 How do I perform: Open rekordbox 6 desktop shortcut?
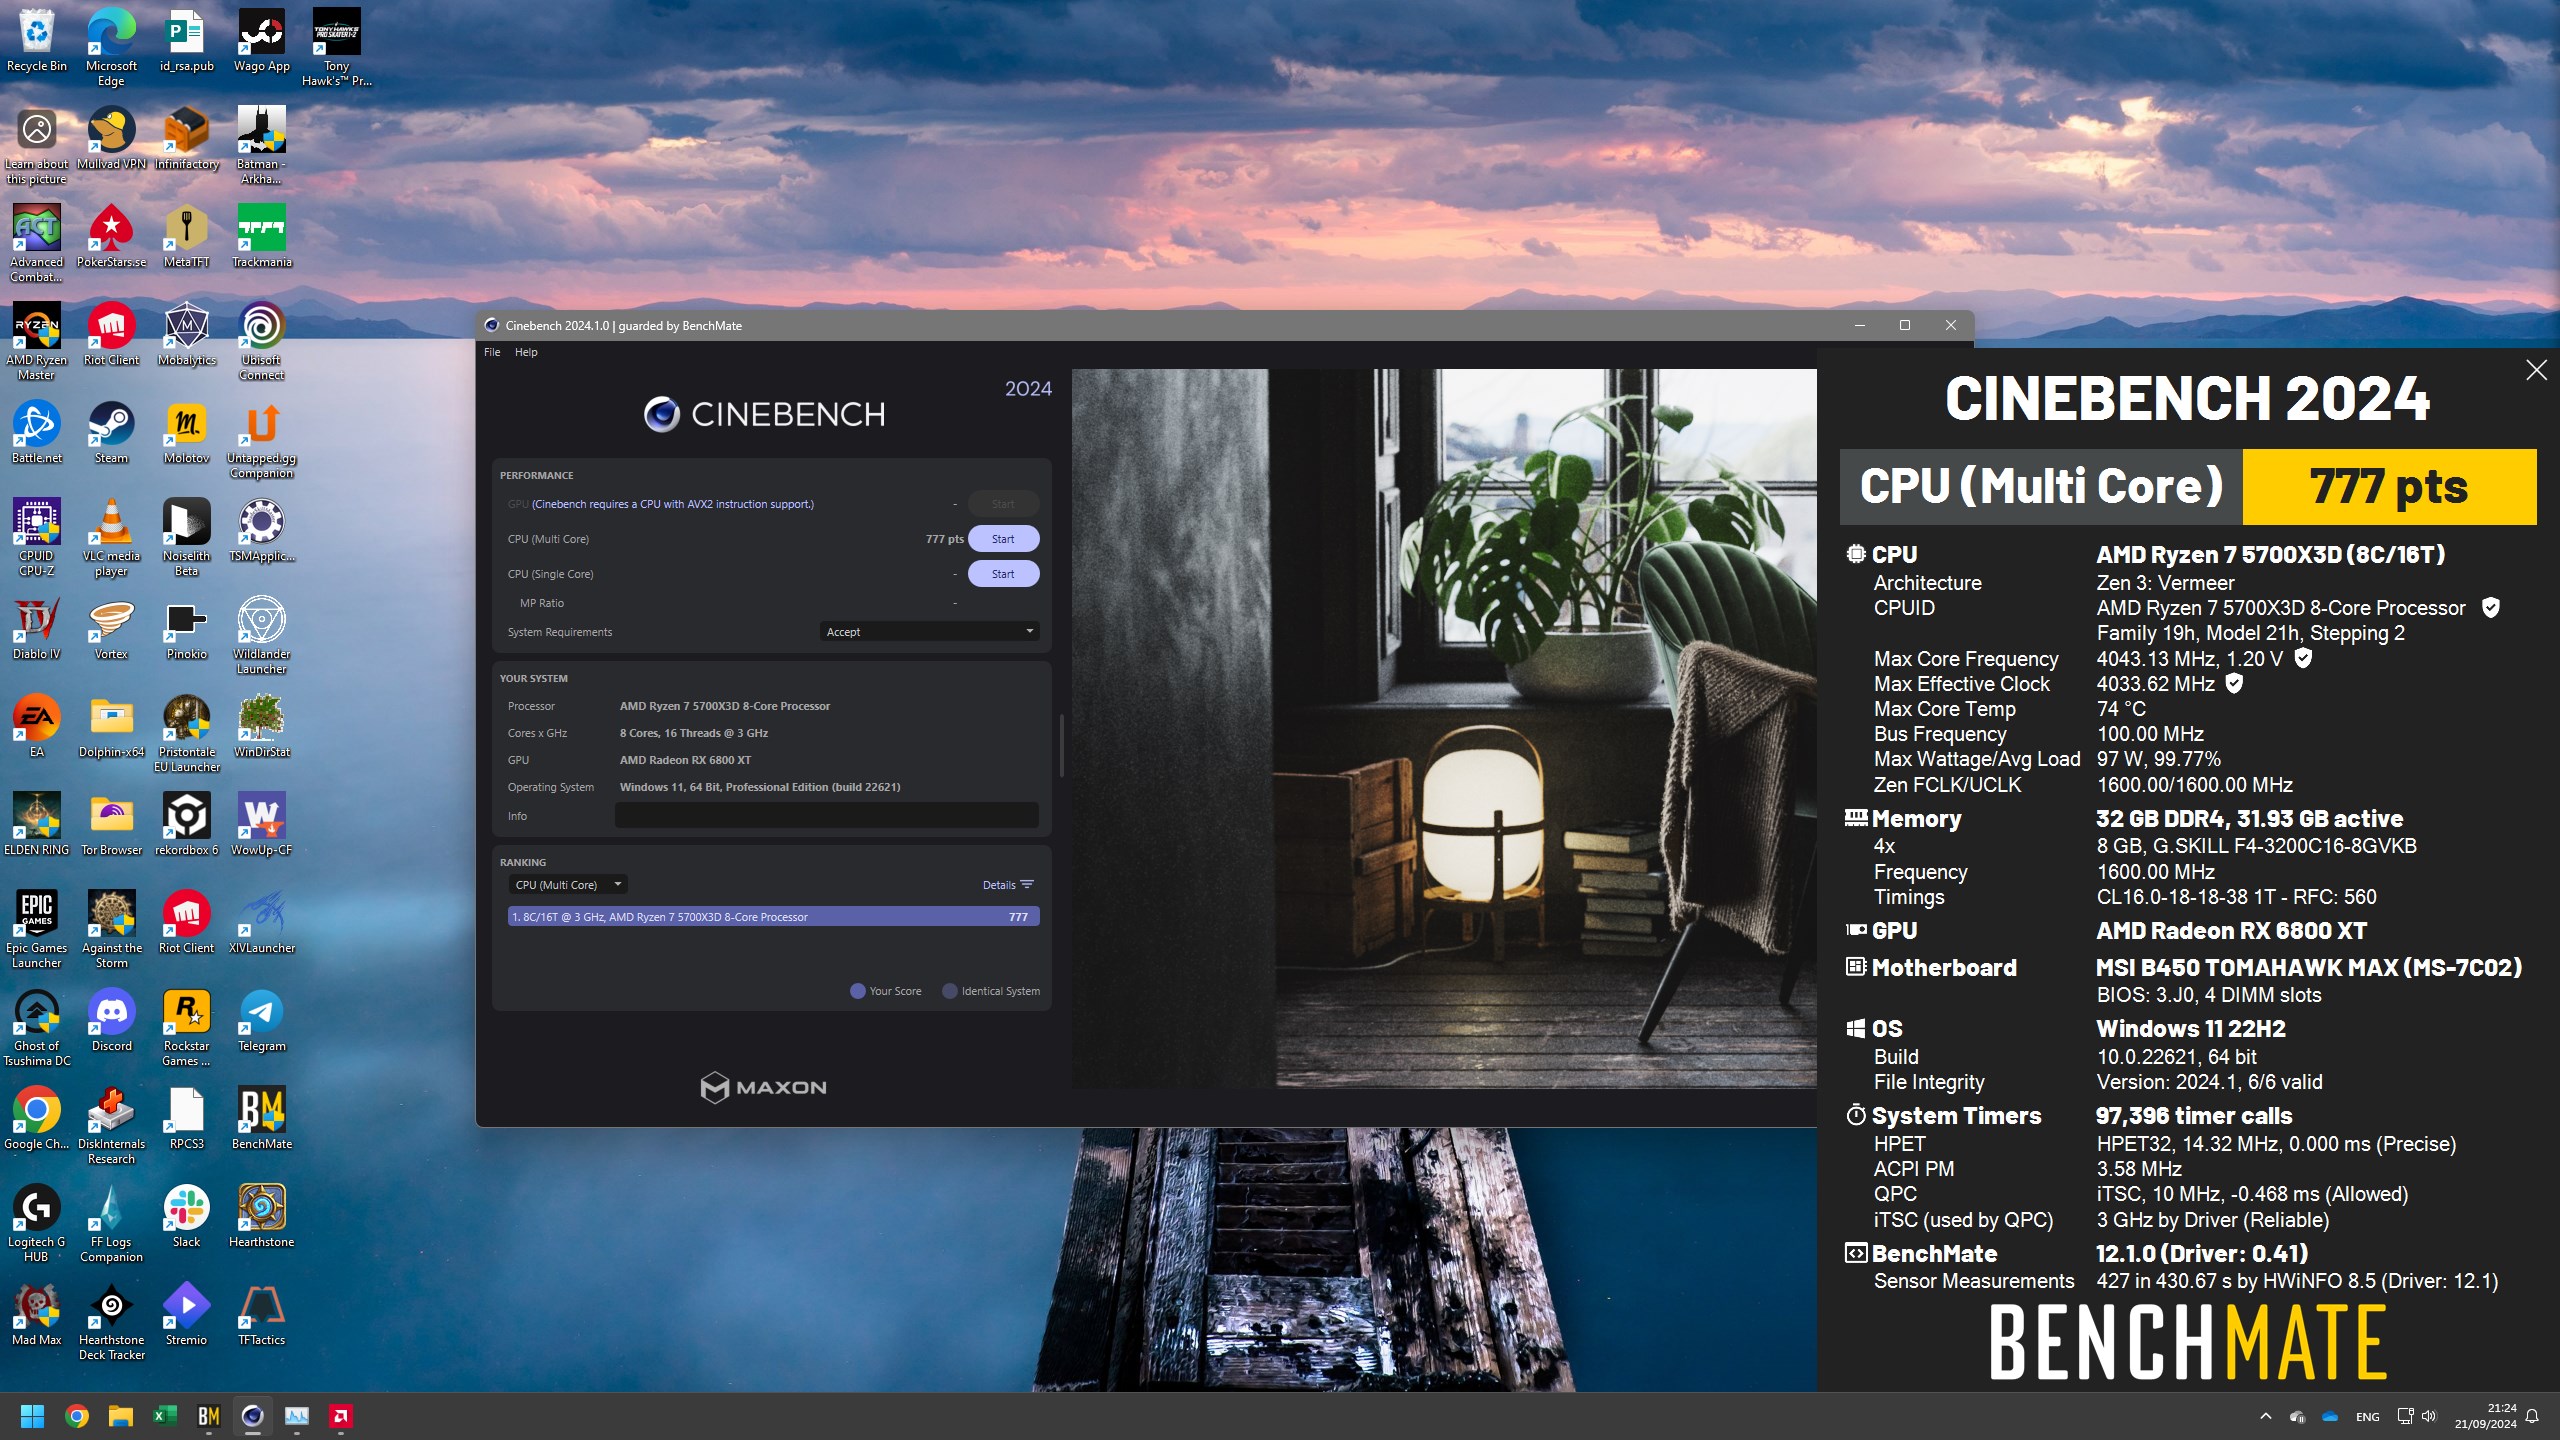tap(187, 825)
